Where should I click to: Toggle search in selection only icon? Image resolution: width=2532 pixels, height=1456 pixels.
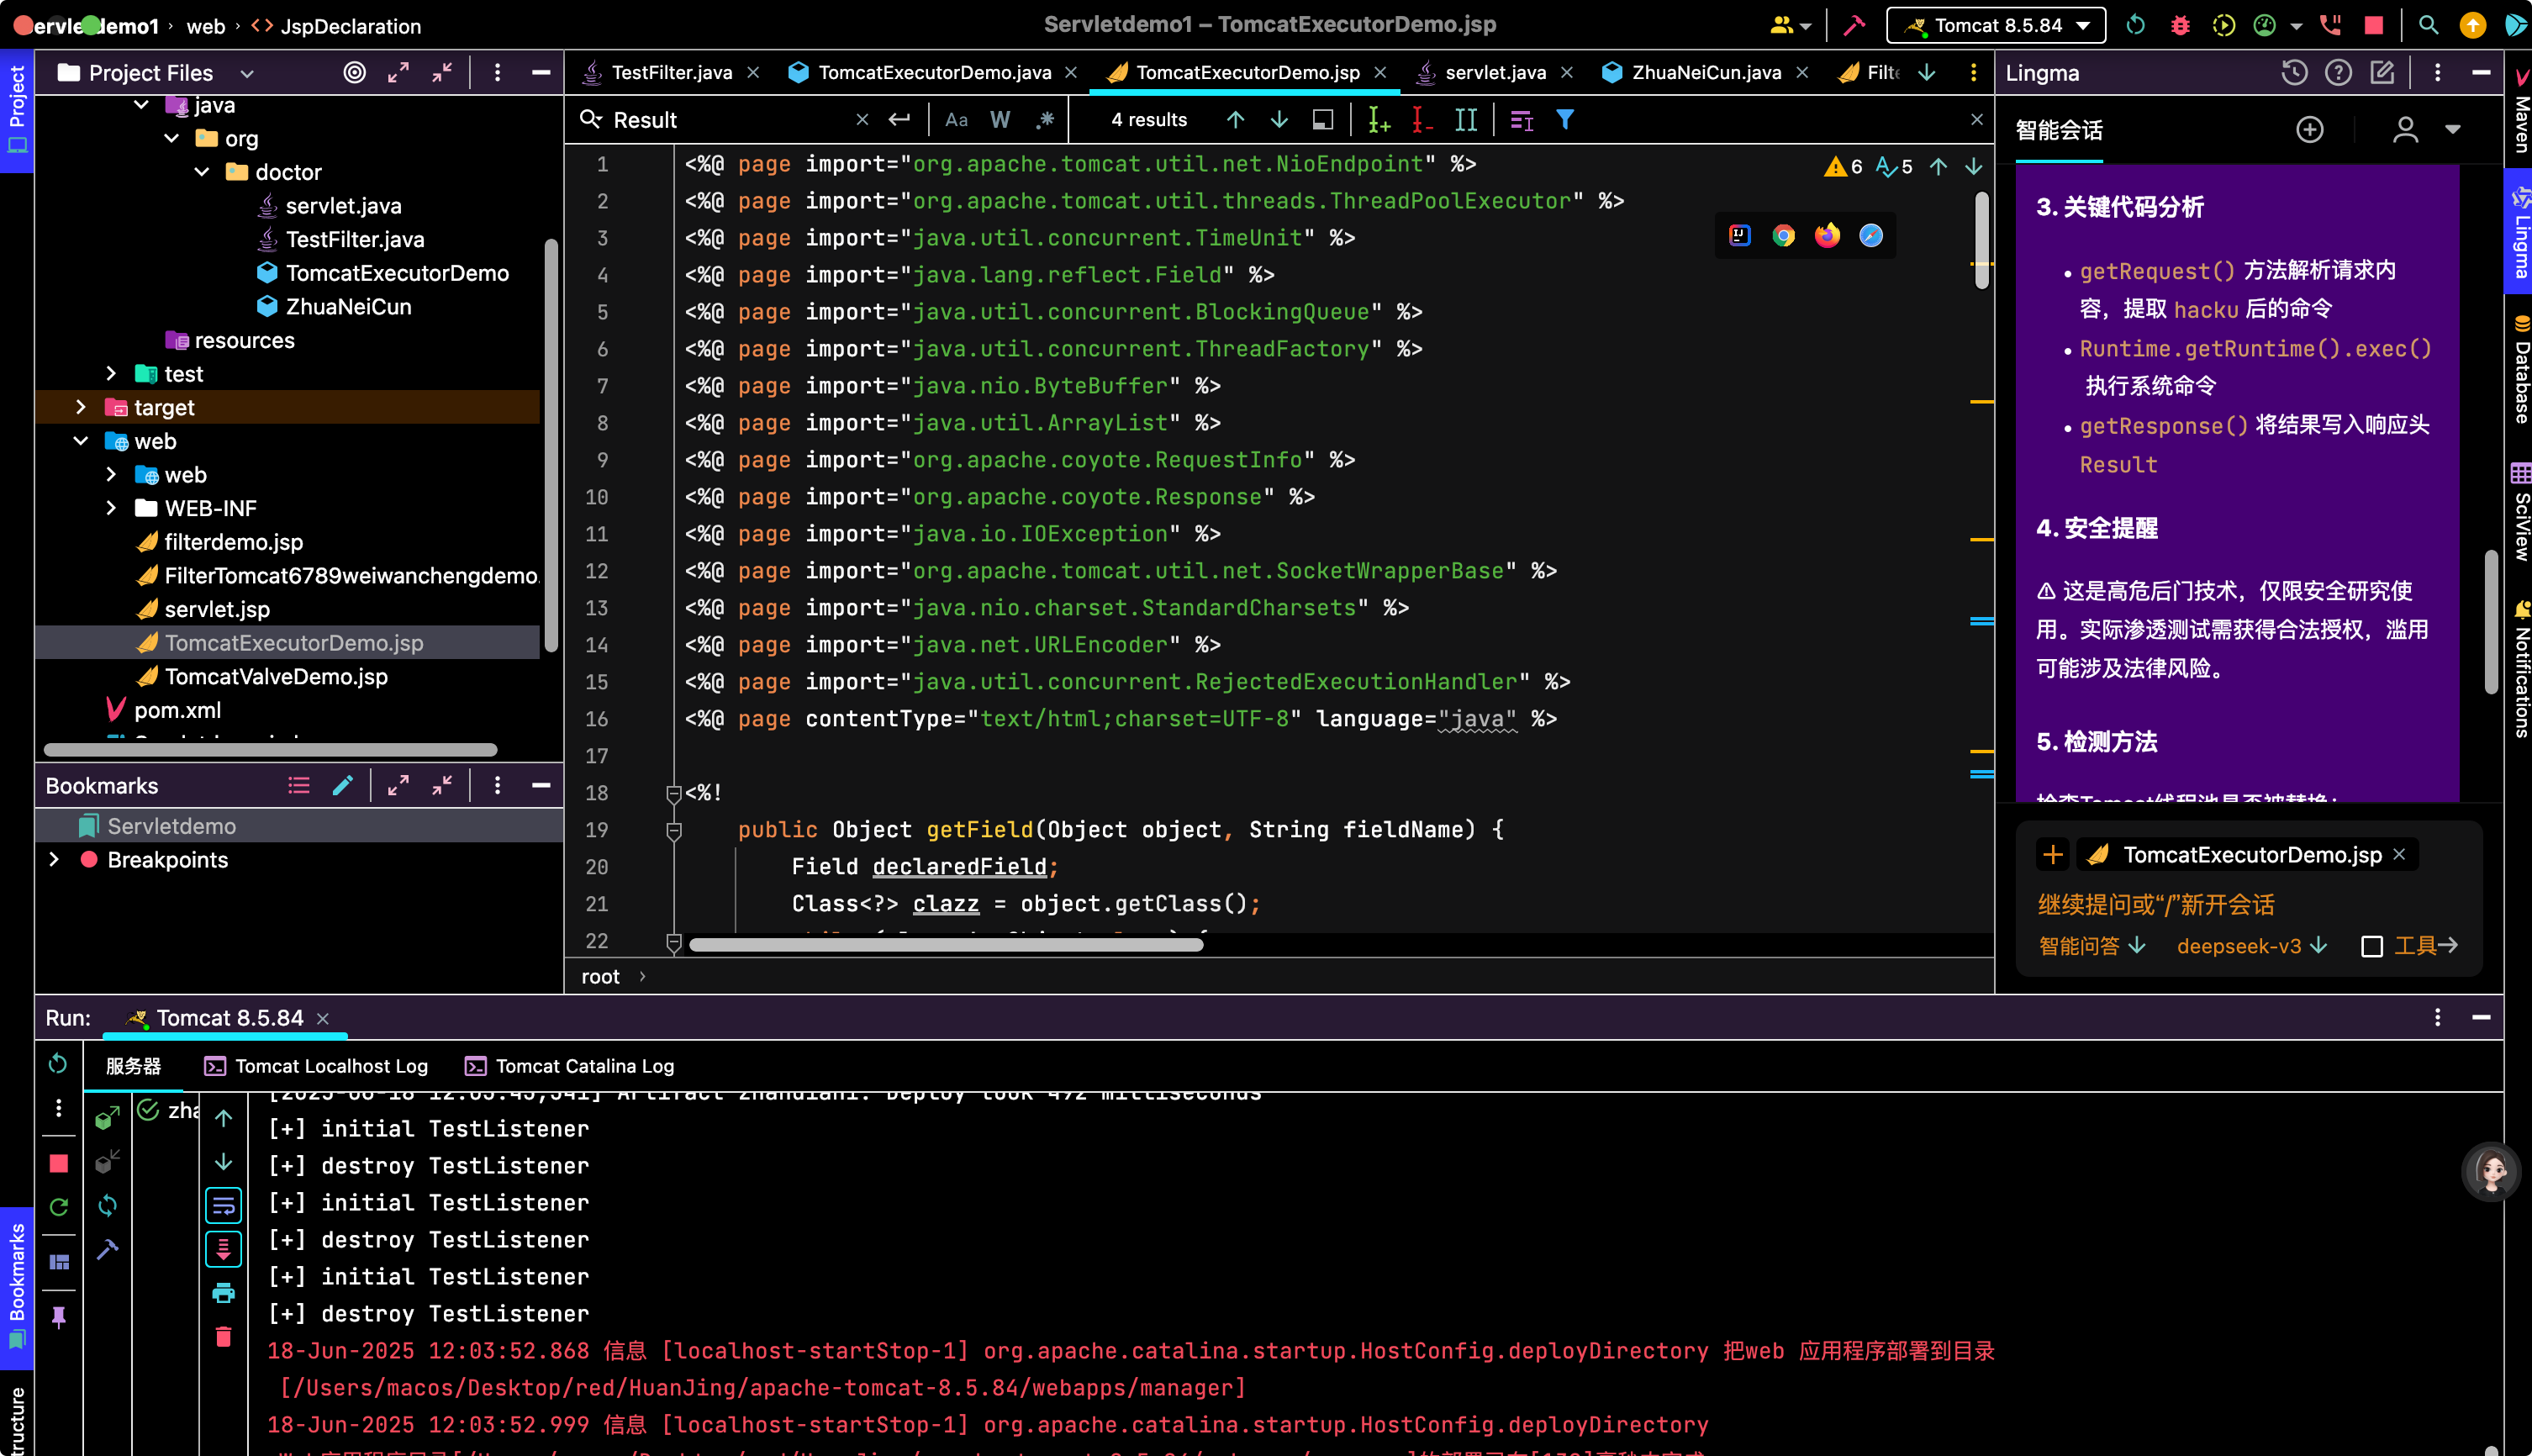click(x=1322, y=120)
